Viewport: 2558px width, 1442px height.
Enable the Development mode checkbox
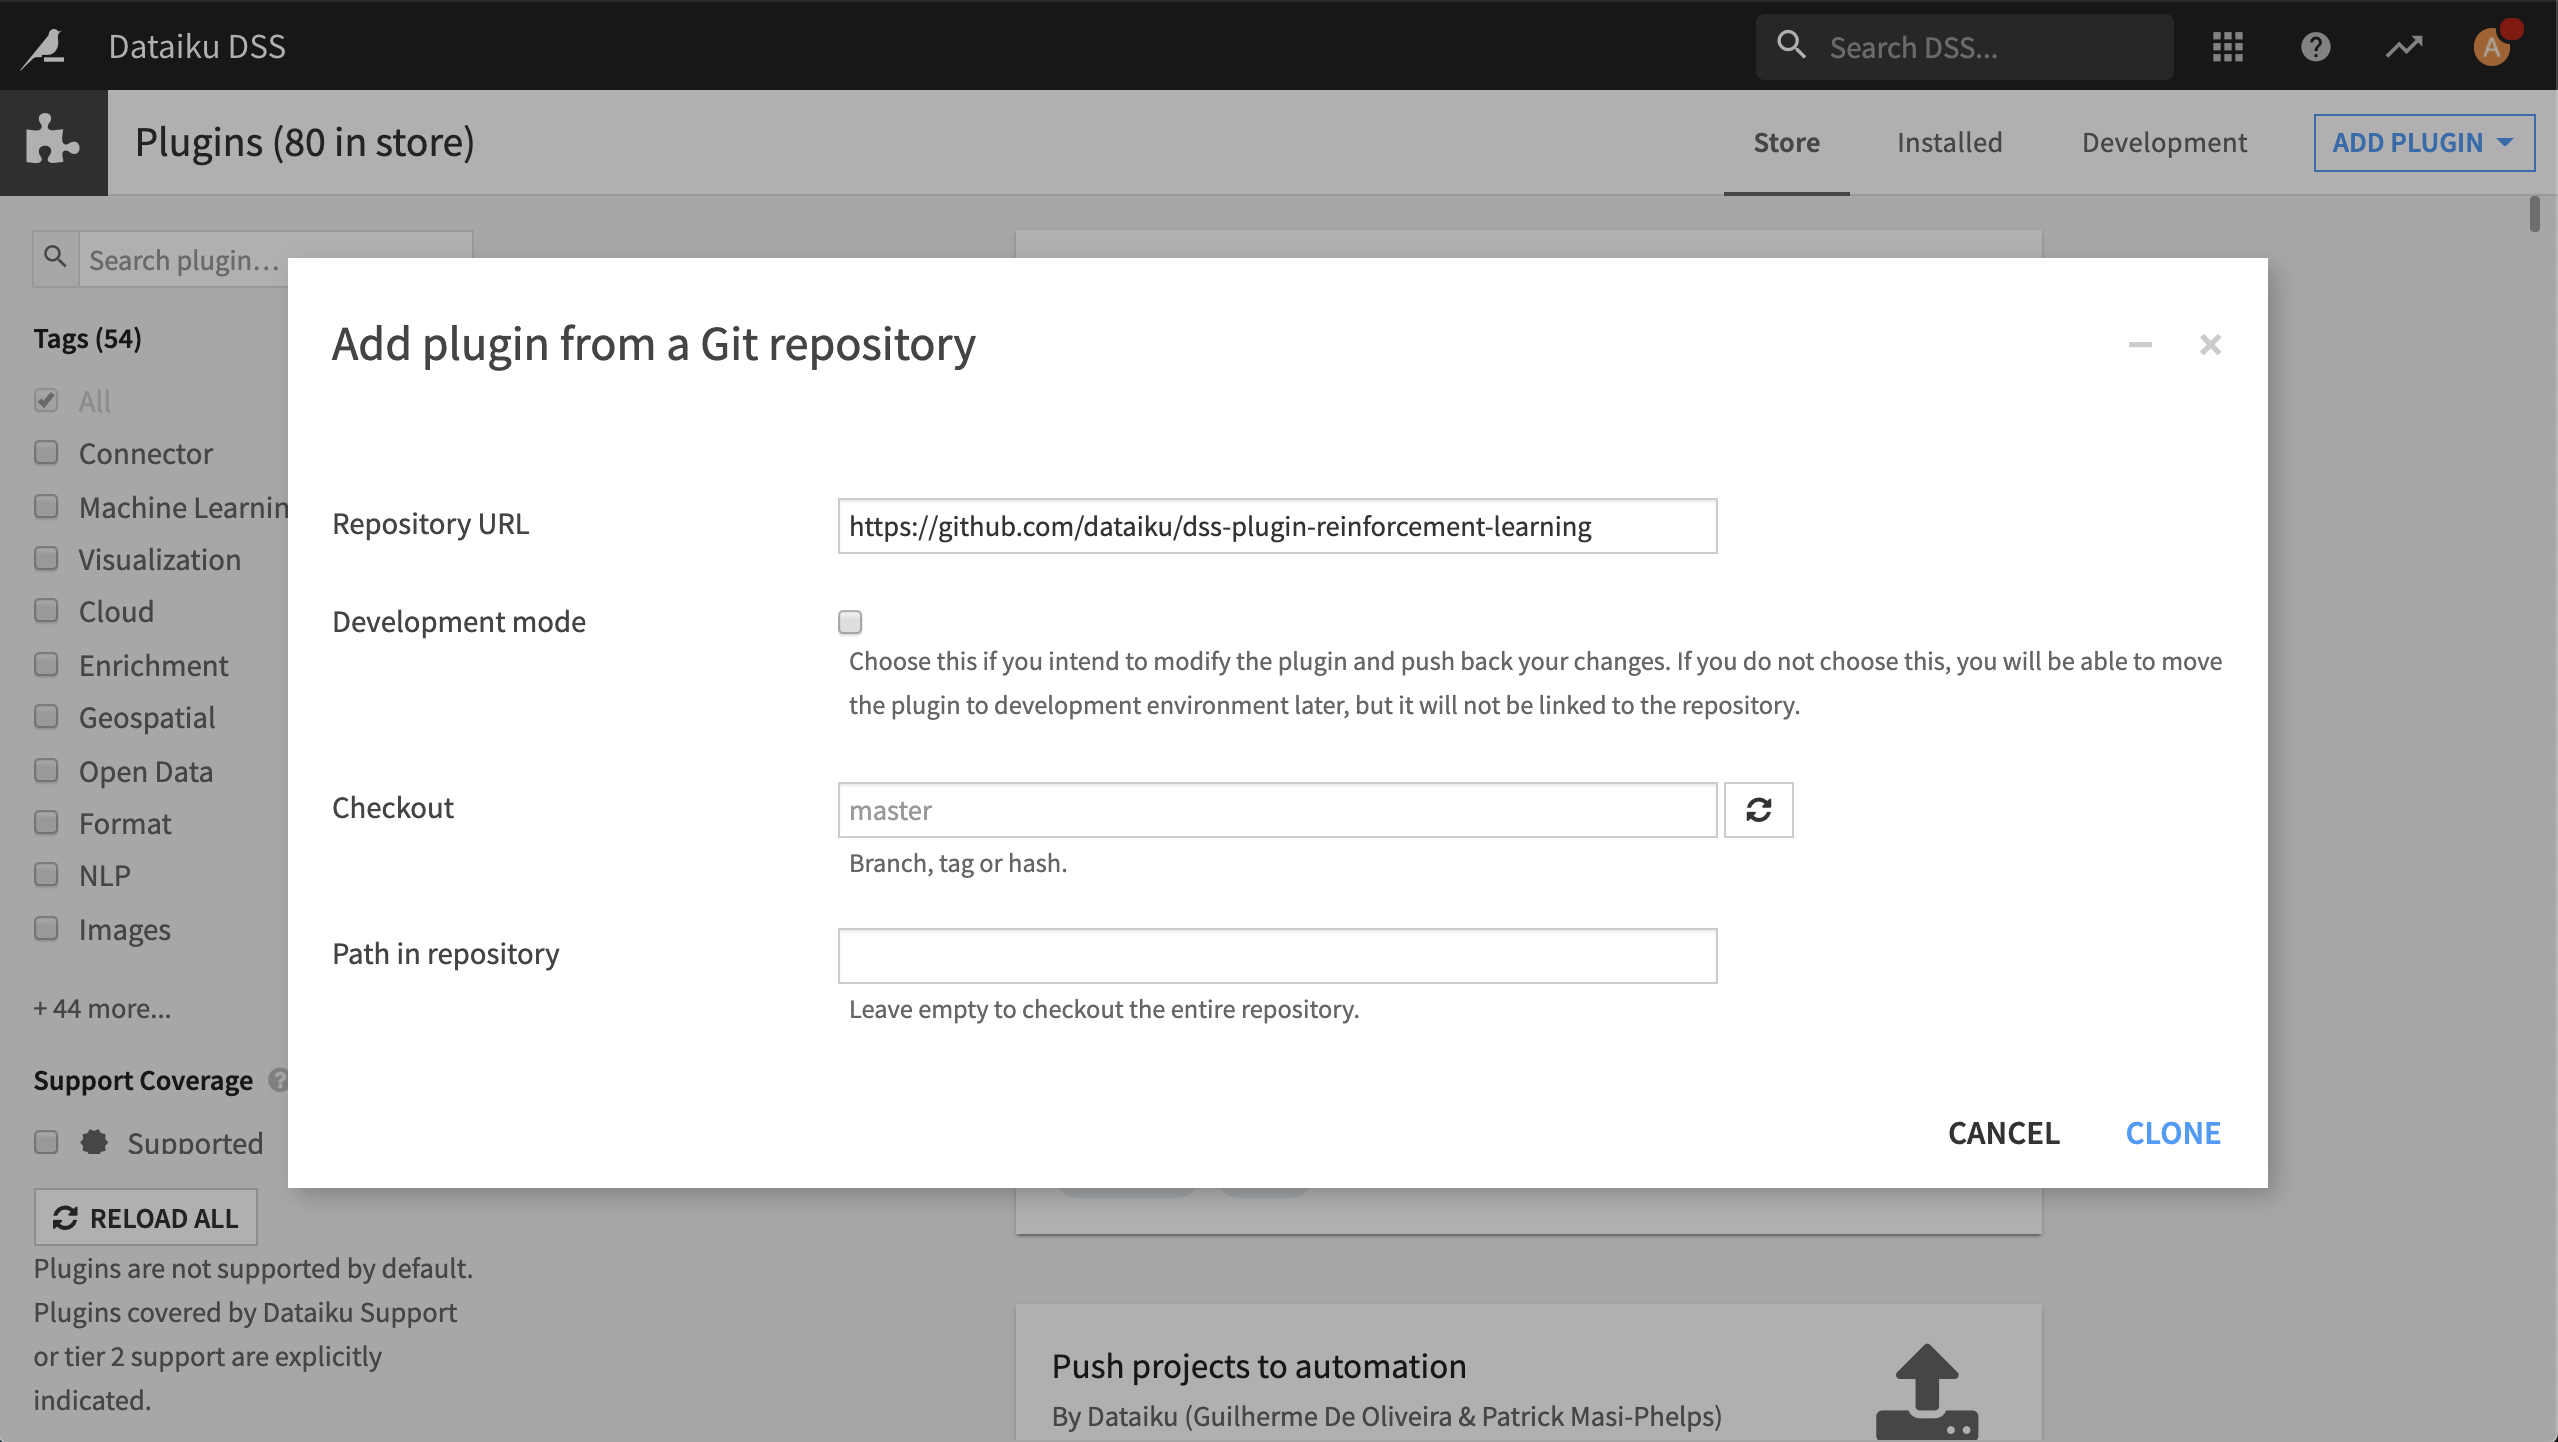pos(850,622)
